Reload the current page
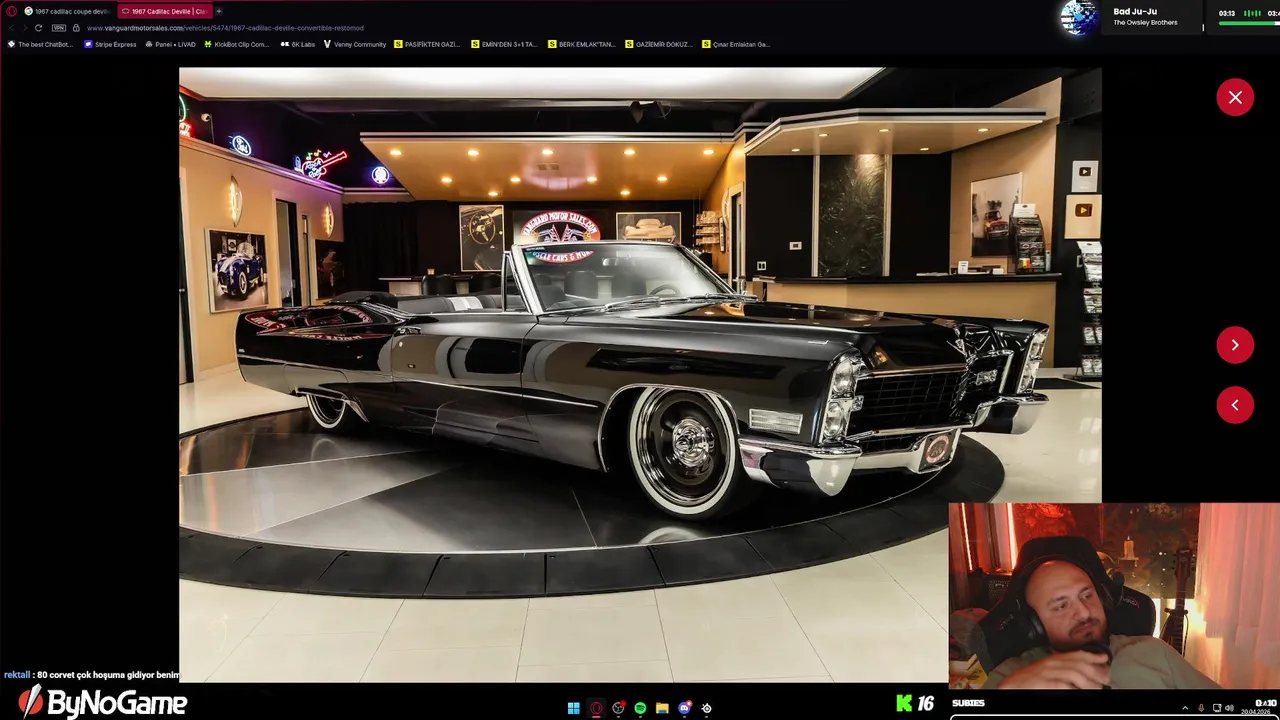This screenshot has width=1280, height=720. 38,28
